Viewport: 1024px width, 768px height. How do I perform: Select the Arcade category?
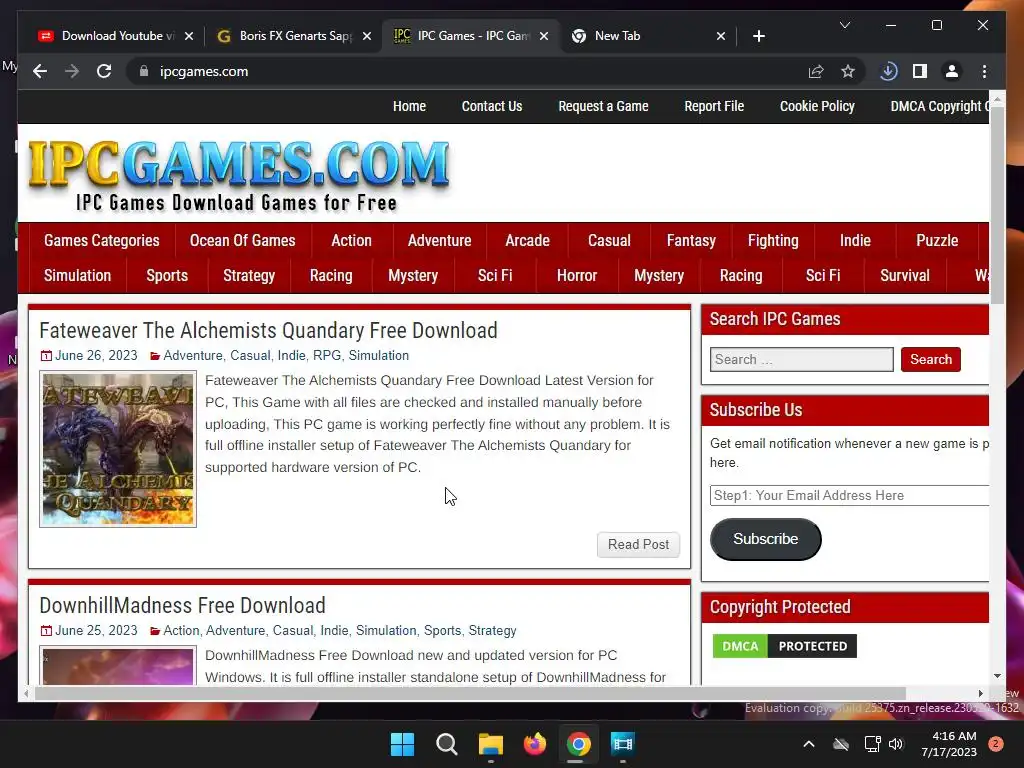pyautogui.click(x=527, y=240)
